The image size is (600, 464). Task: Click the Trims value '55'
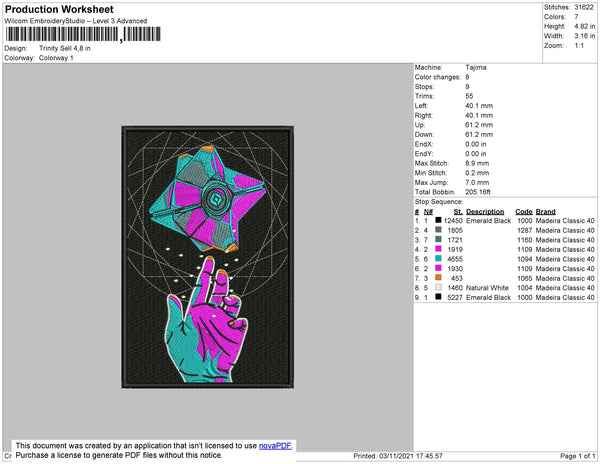[469, 96]
